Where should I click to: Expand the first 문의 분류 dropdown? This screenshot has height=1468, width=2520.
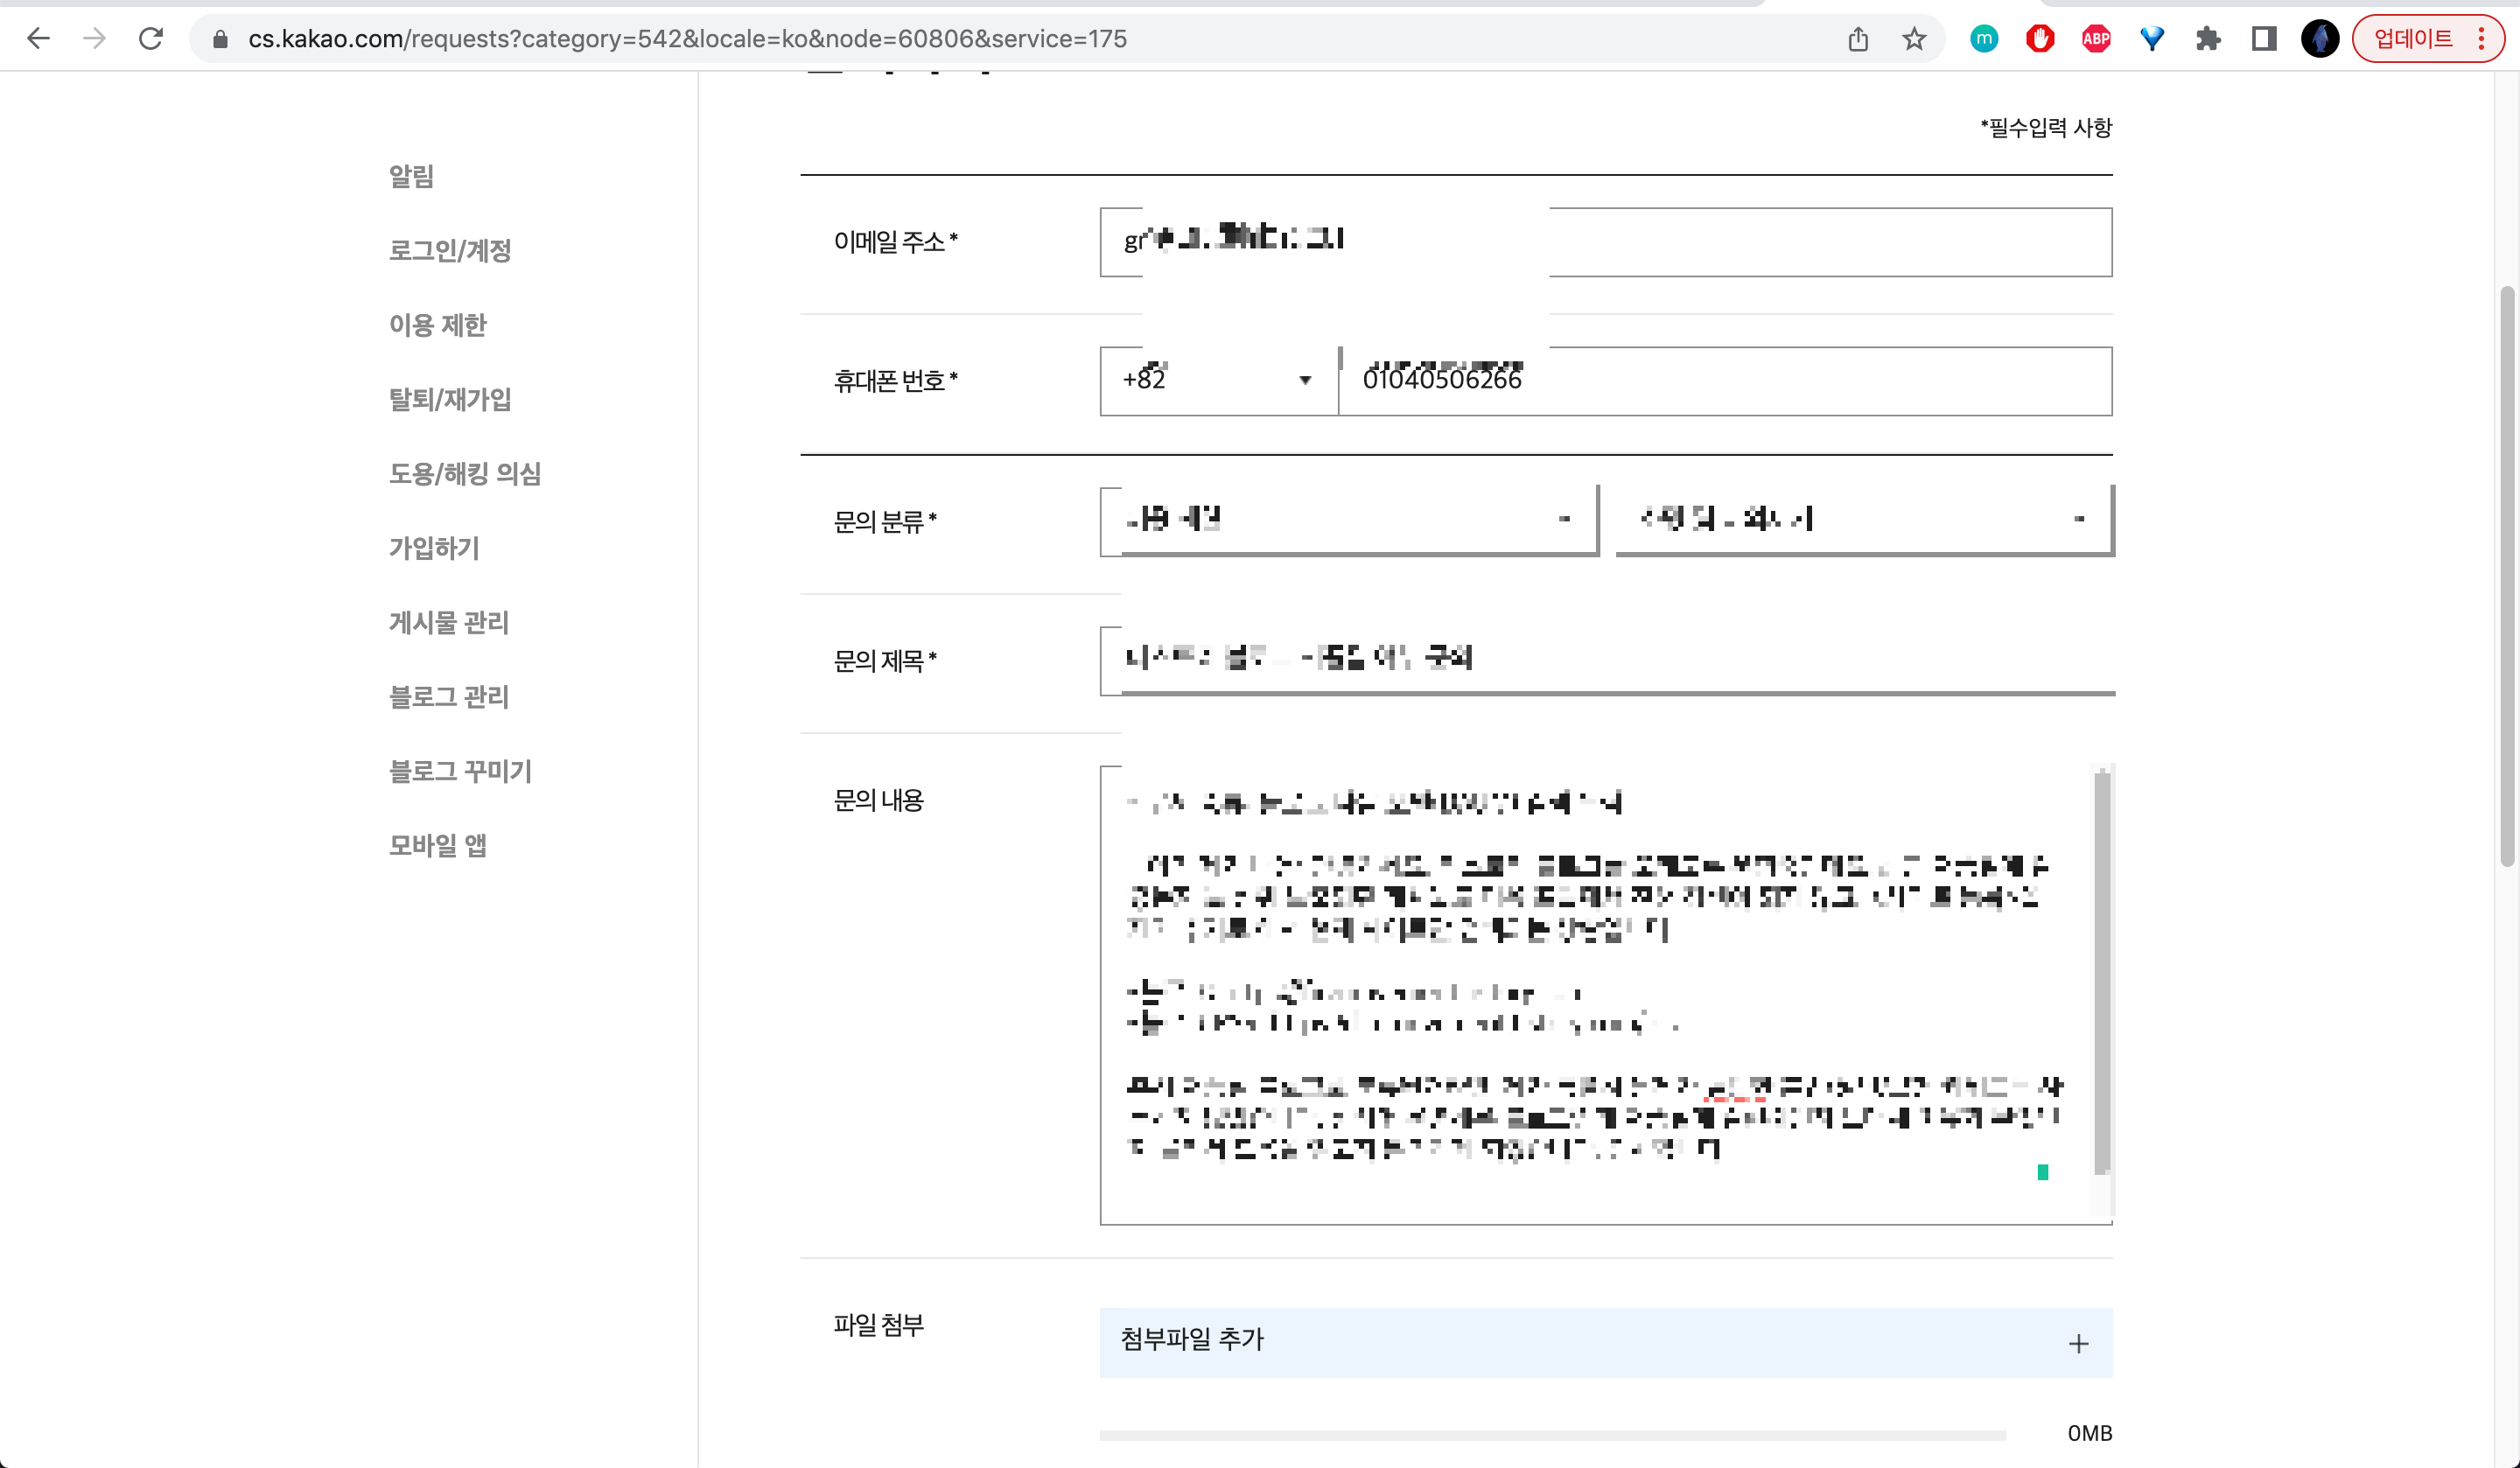tap(1348, 520)
